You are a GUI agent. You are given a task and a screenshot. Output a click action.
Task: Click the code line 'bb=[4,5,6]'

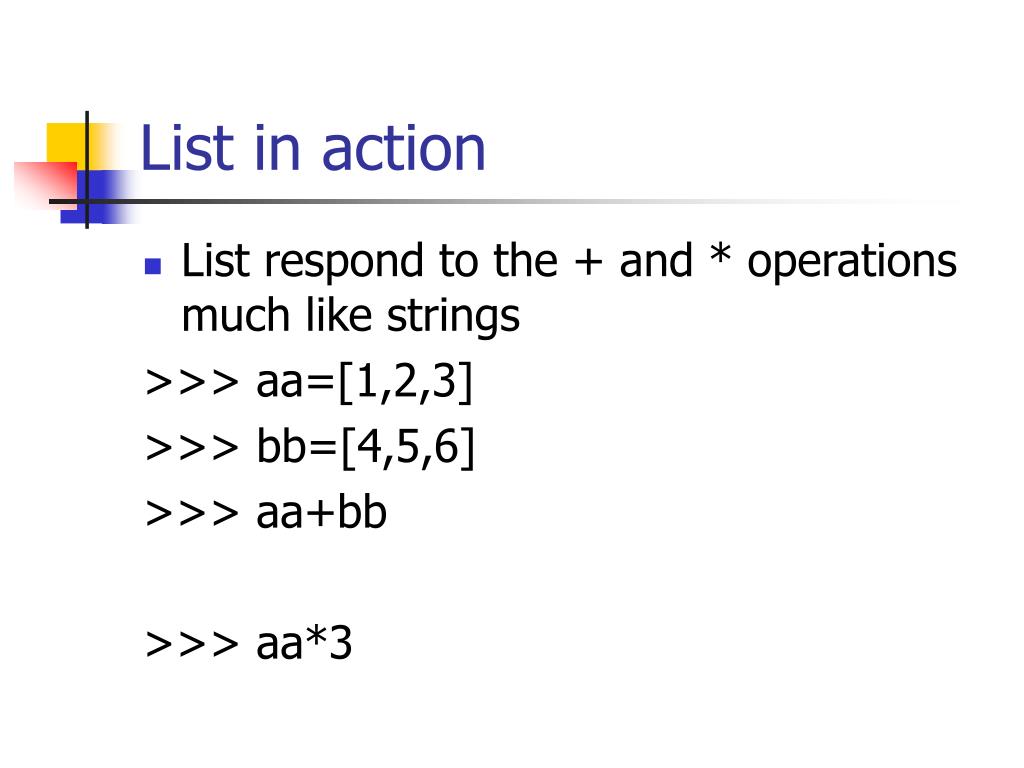click(x=365, y=447)
